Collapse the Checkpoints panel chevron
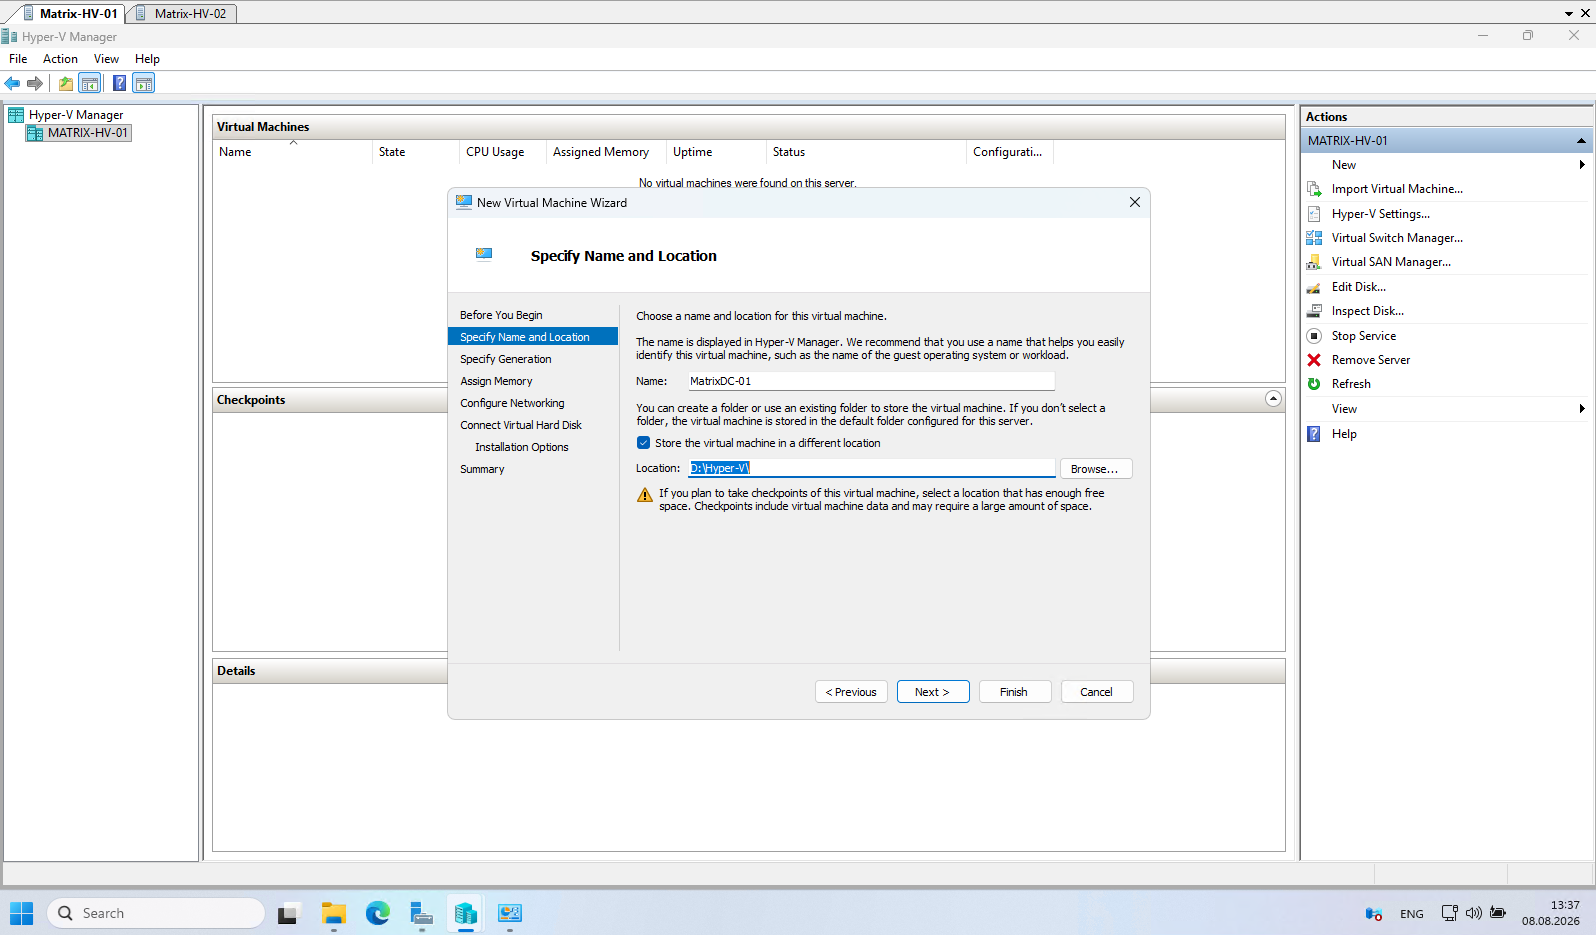 pyautogui.click(x=1273, y=399)
